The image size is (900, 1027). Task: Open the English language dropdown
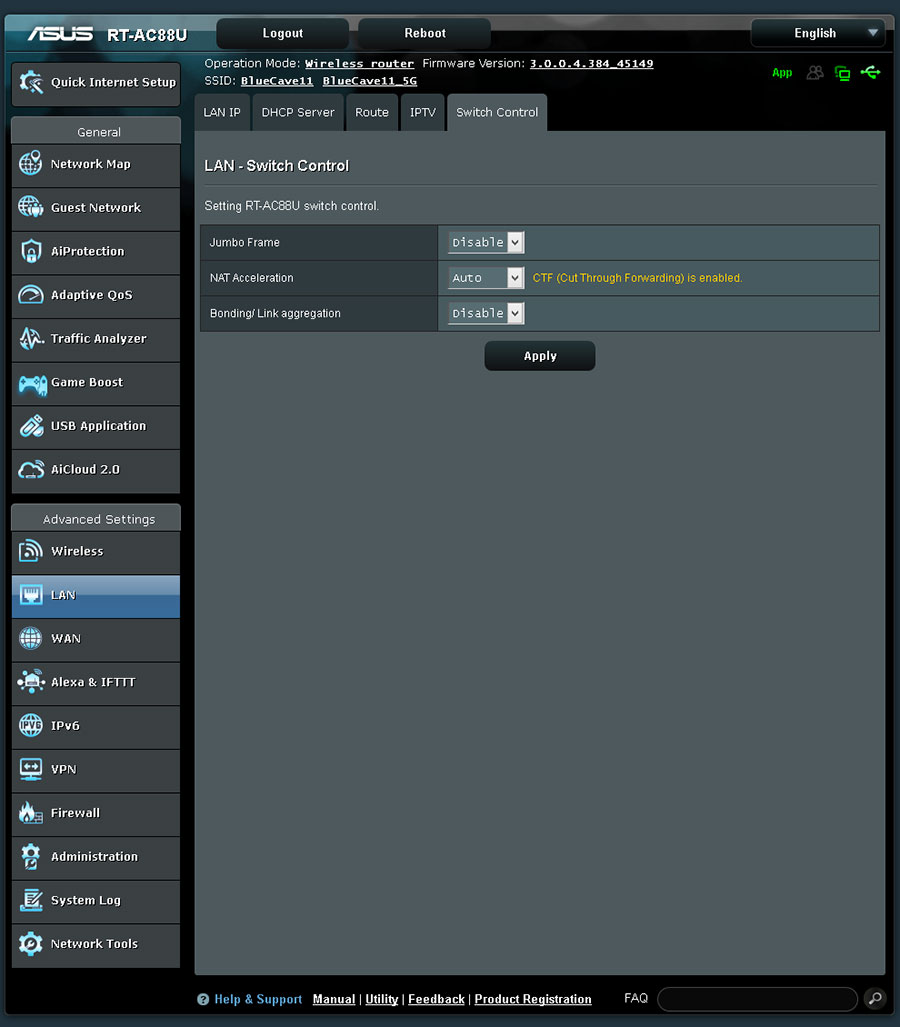click(817, 33)
